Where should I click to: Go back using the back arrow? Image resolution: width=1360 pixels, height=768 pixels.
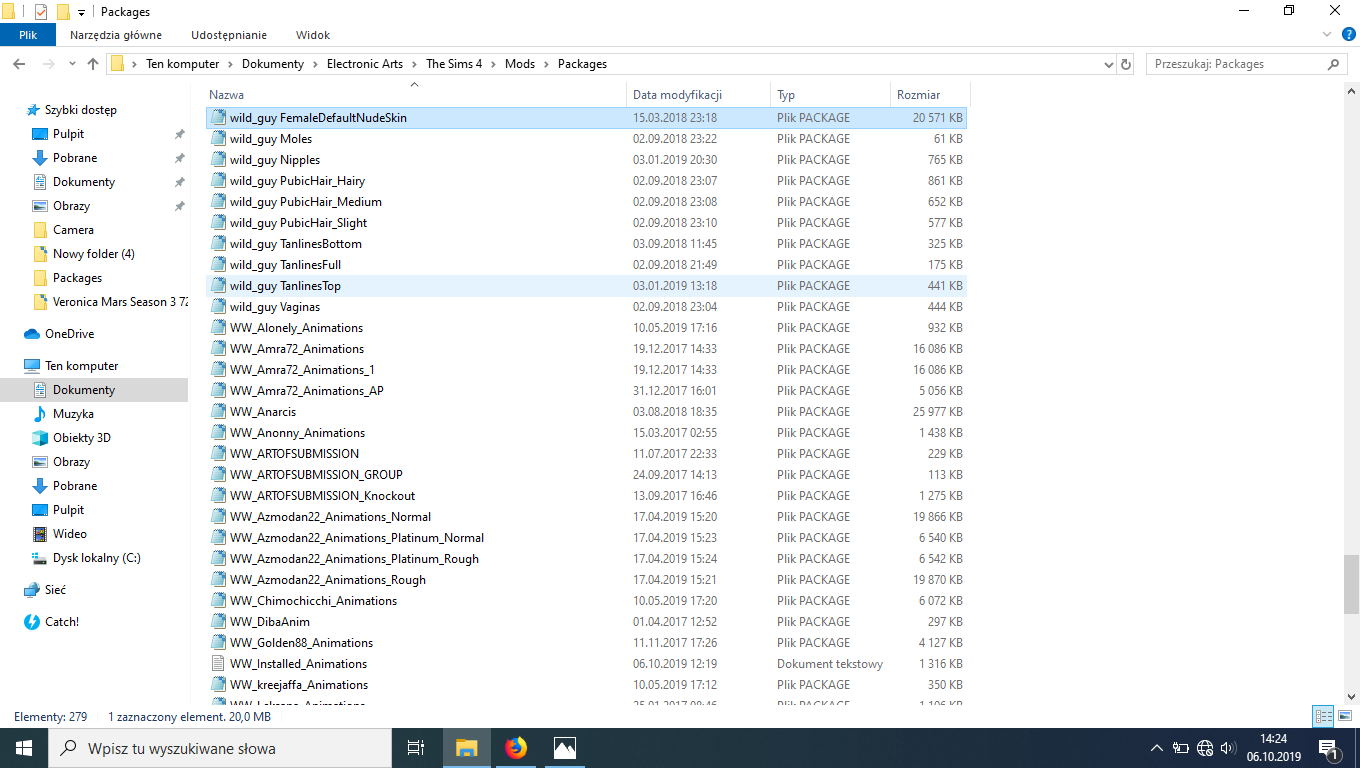click(19, 64)
